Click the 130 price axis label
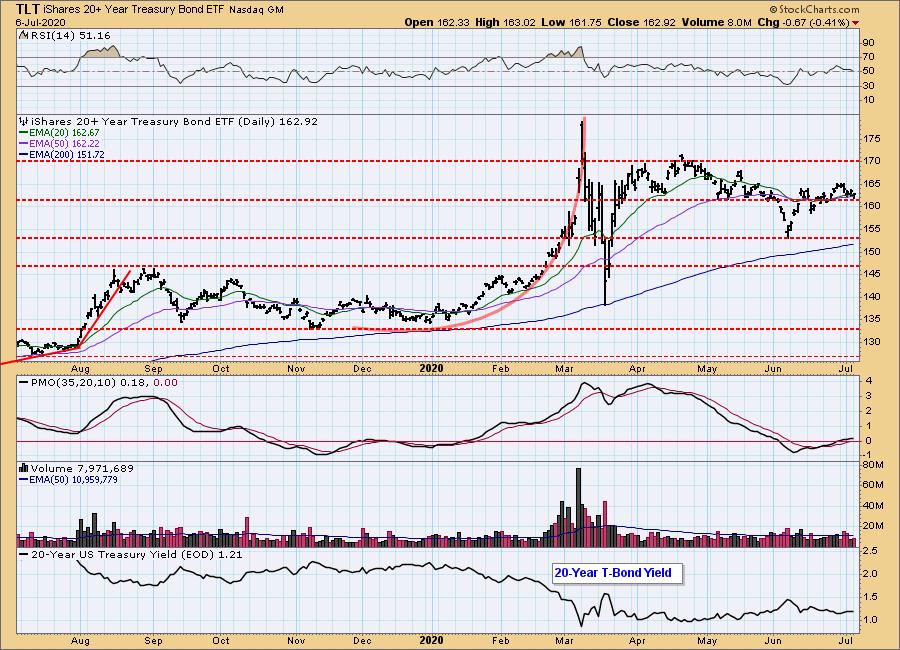 [x=872, y=342]
